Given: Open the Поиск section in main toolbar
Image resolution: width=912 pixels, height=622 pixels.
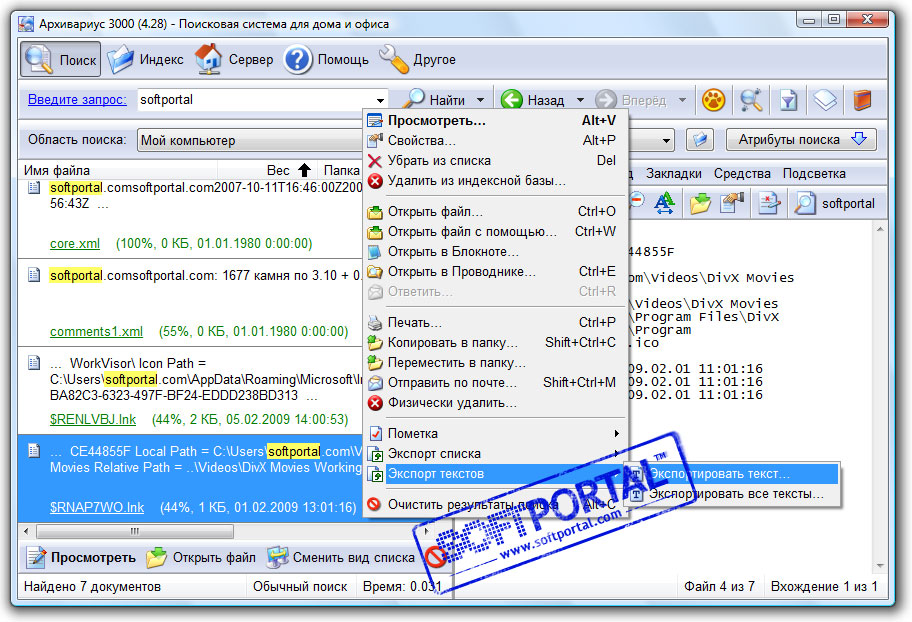Looking at the screenshot, I should pos(60,59).
